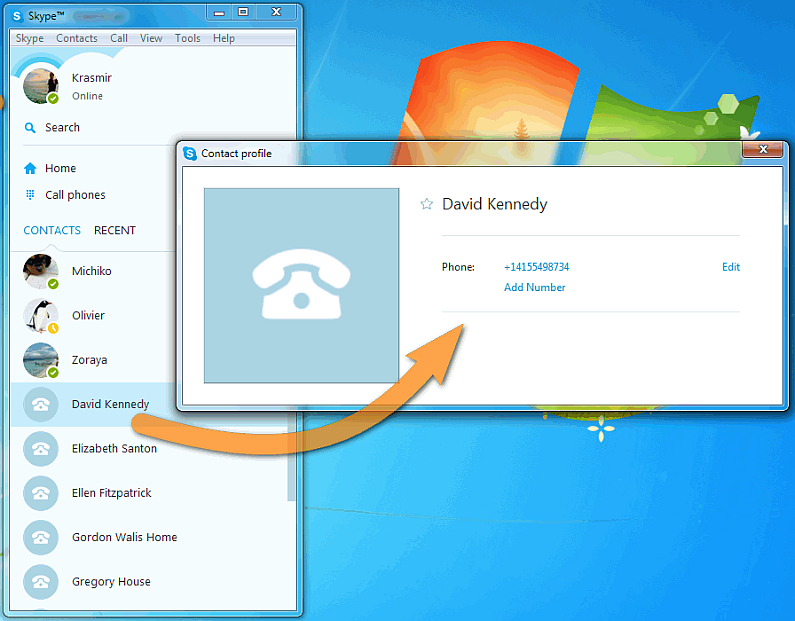The image size is (795, 621).
Task: Change the Online status text
Action: [x=87, y=96]
